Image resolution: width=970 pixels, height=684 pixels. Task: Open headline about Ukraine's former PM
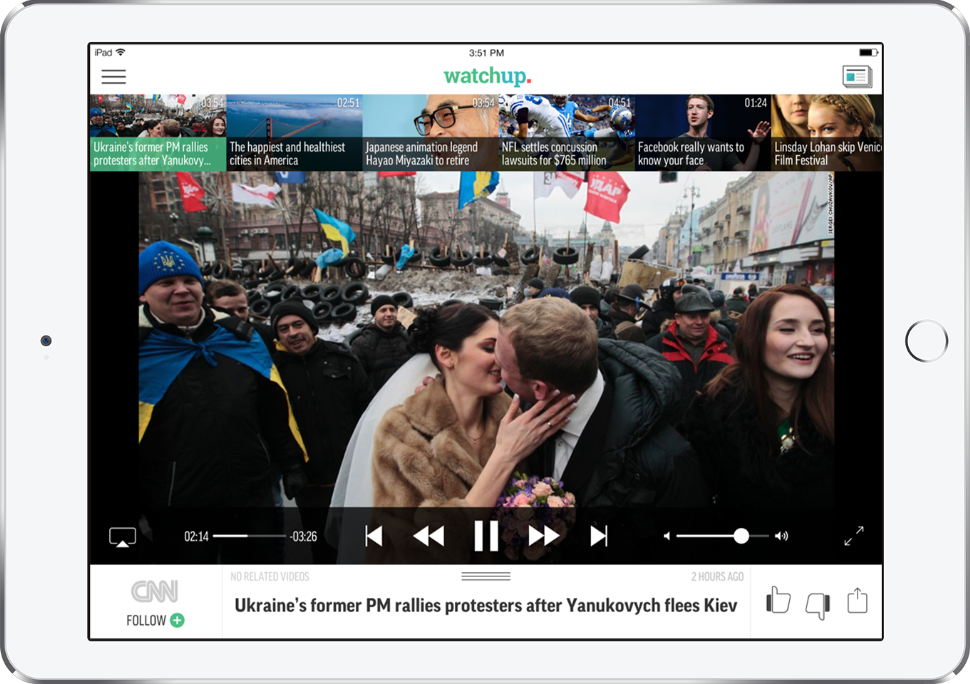tap(485, 605)
